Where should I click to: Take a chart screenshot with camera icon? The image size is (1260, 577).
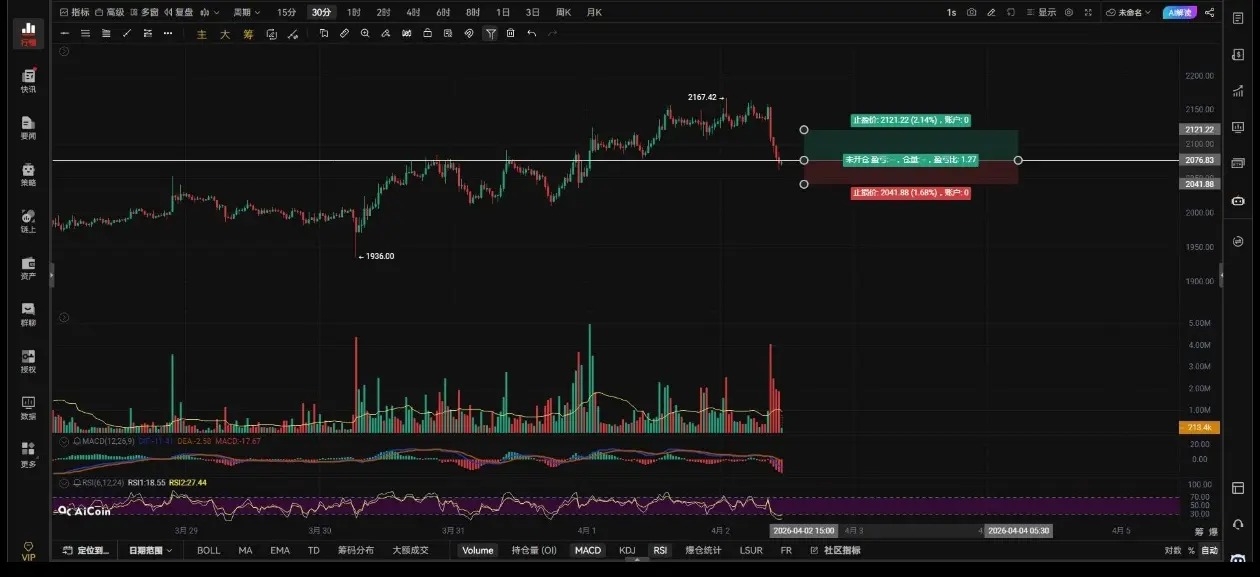pyautogui.click(x=971, y=12)
